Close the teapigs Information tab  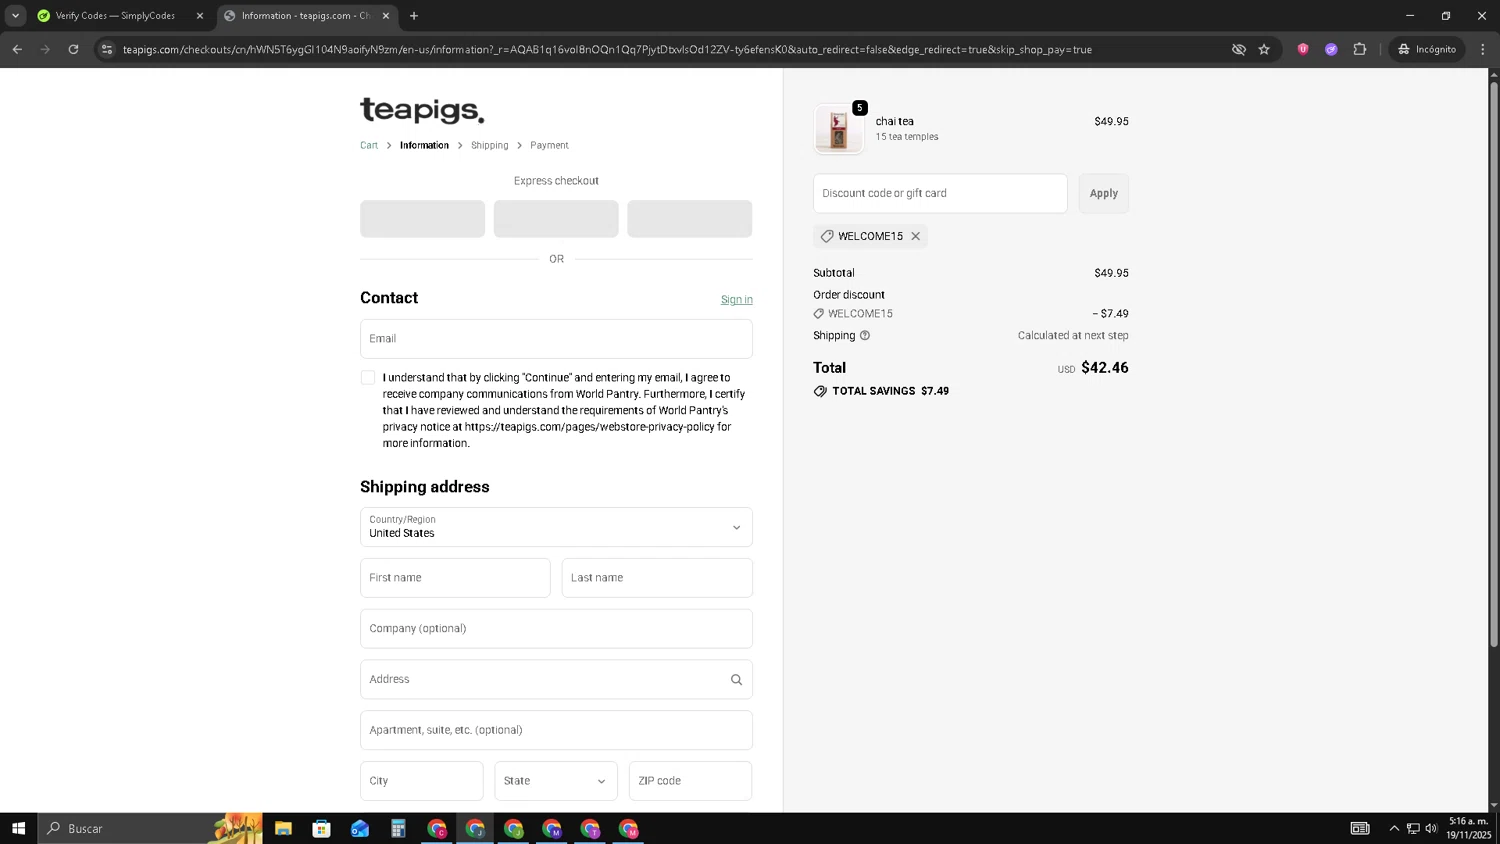click(386, 16)
